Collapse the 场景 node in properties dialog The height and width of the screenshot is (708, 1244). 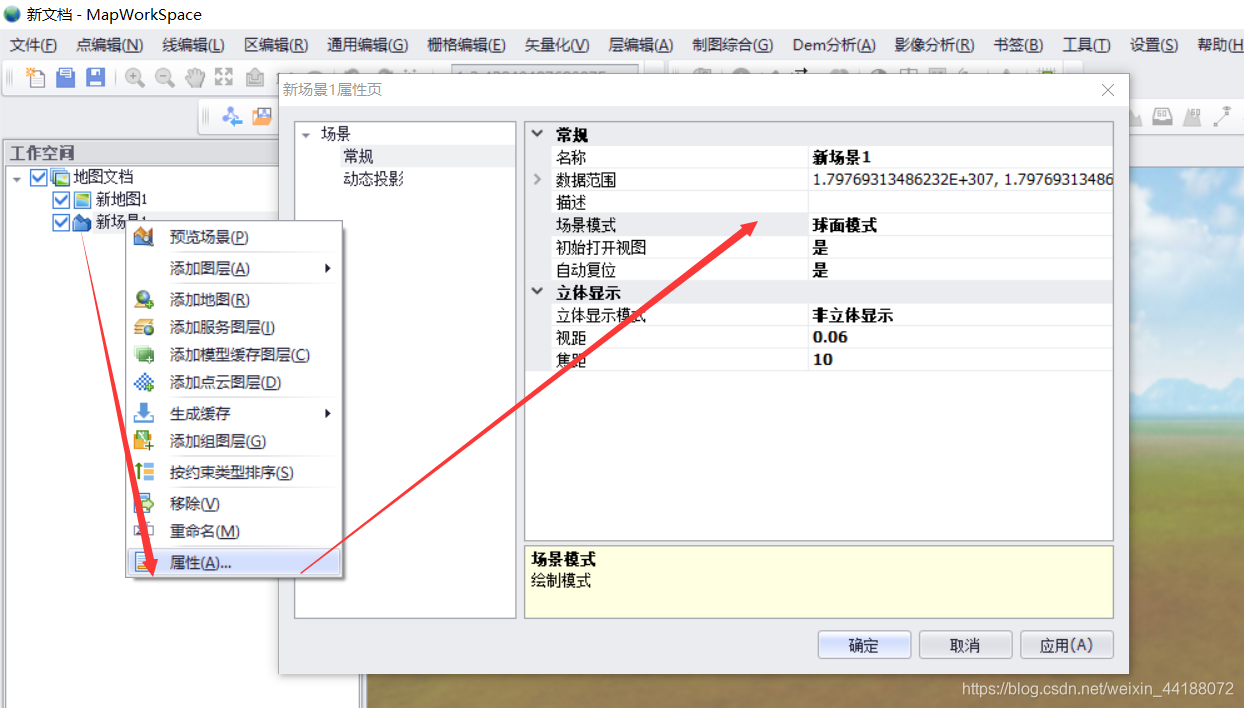(306, 134)
